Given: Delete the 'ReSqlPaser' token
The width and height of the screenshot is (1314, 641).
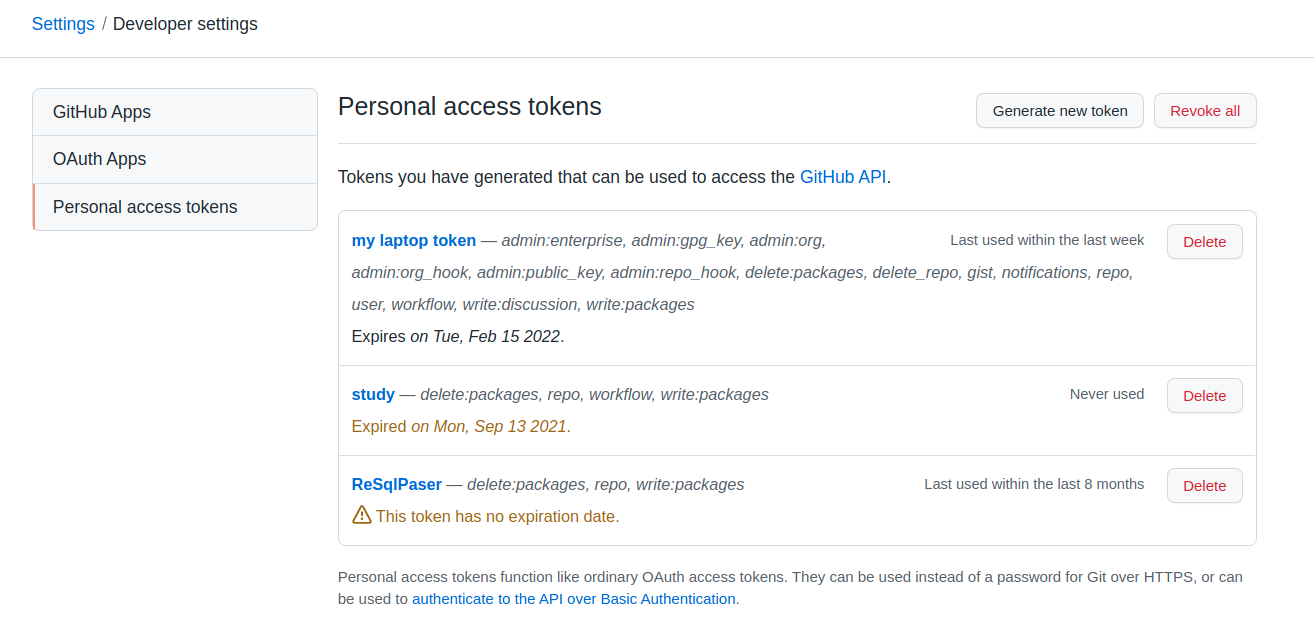Looking at the screenshot, I should coord(1204,486).
